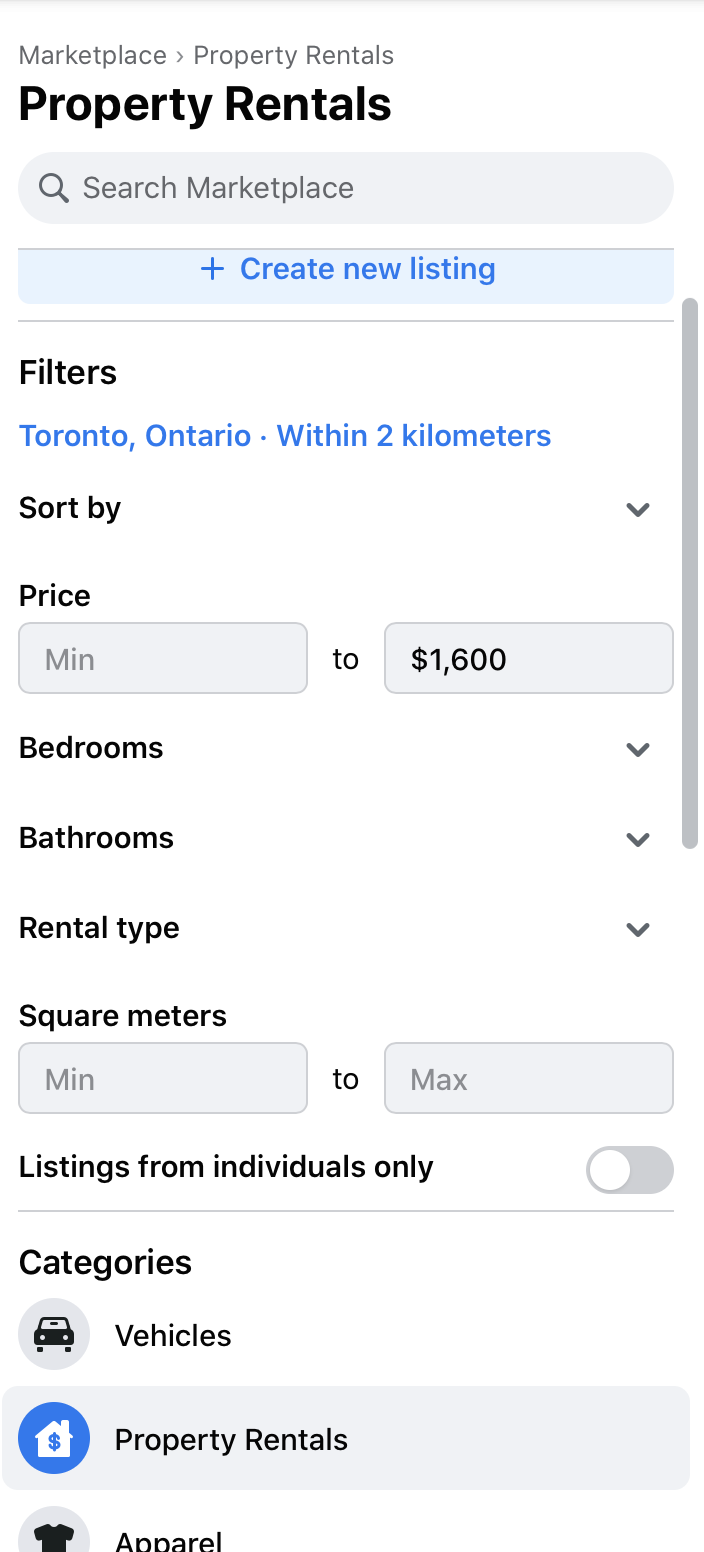
Task: Change location Toronto, Ontario within 2 kilometers
Action: (x=285, y=436)
